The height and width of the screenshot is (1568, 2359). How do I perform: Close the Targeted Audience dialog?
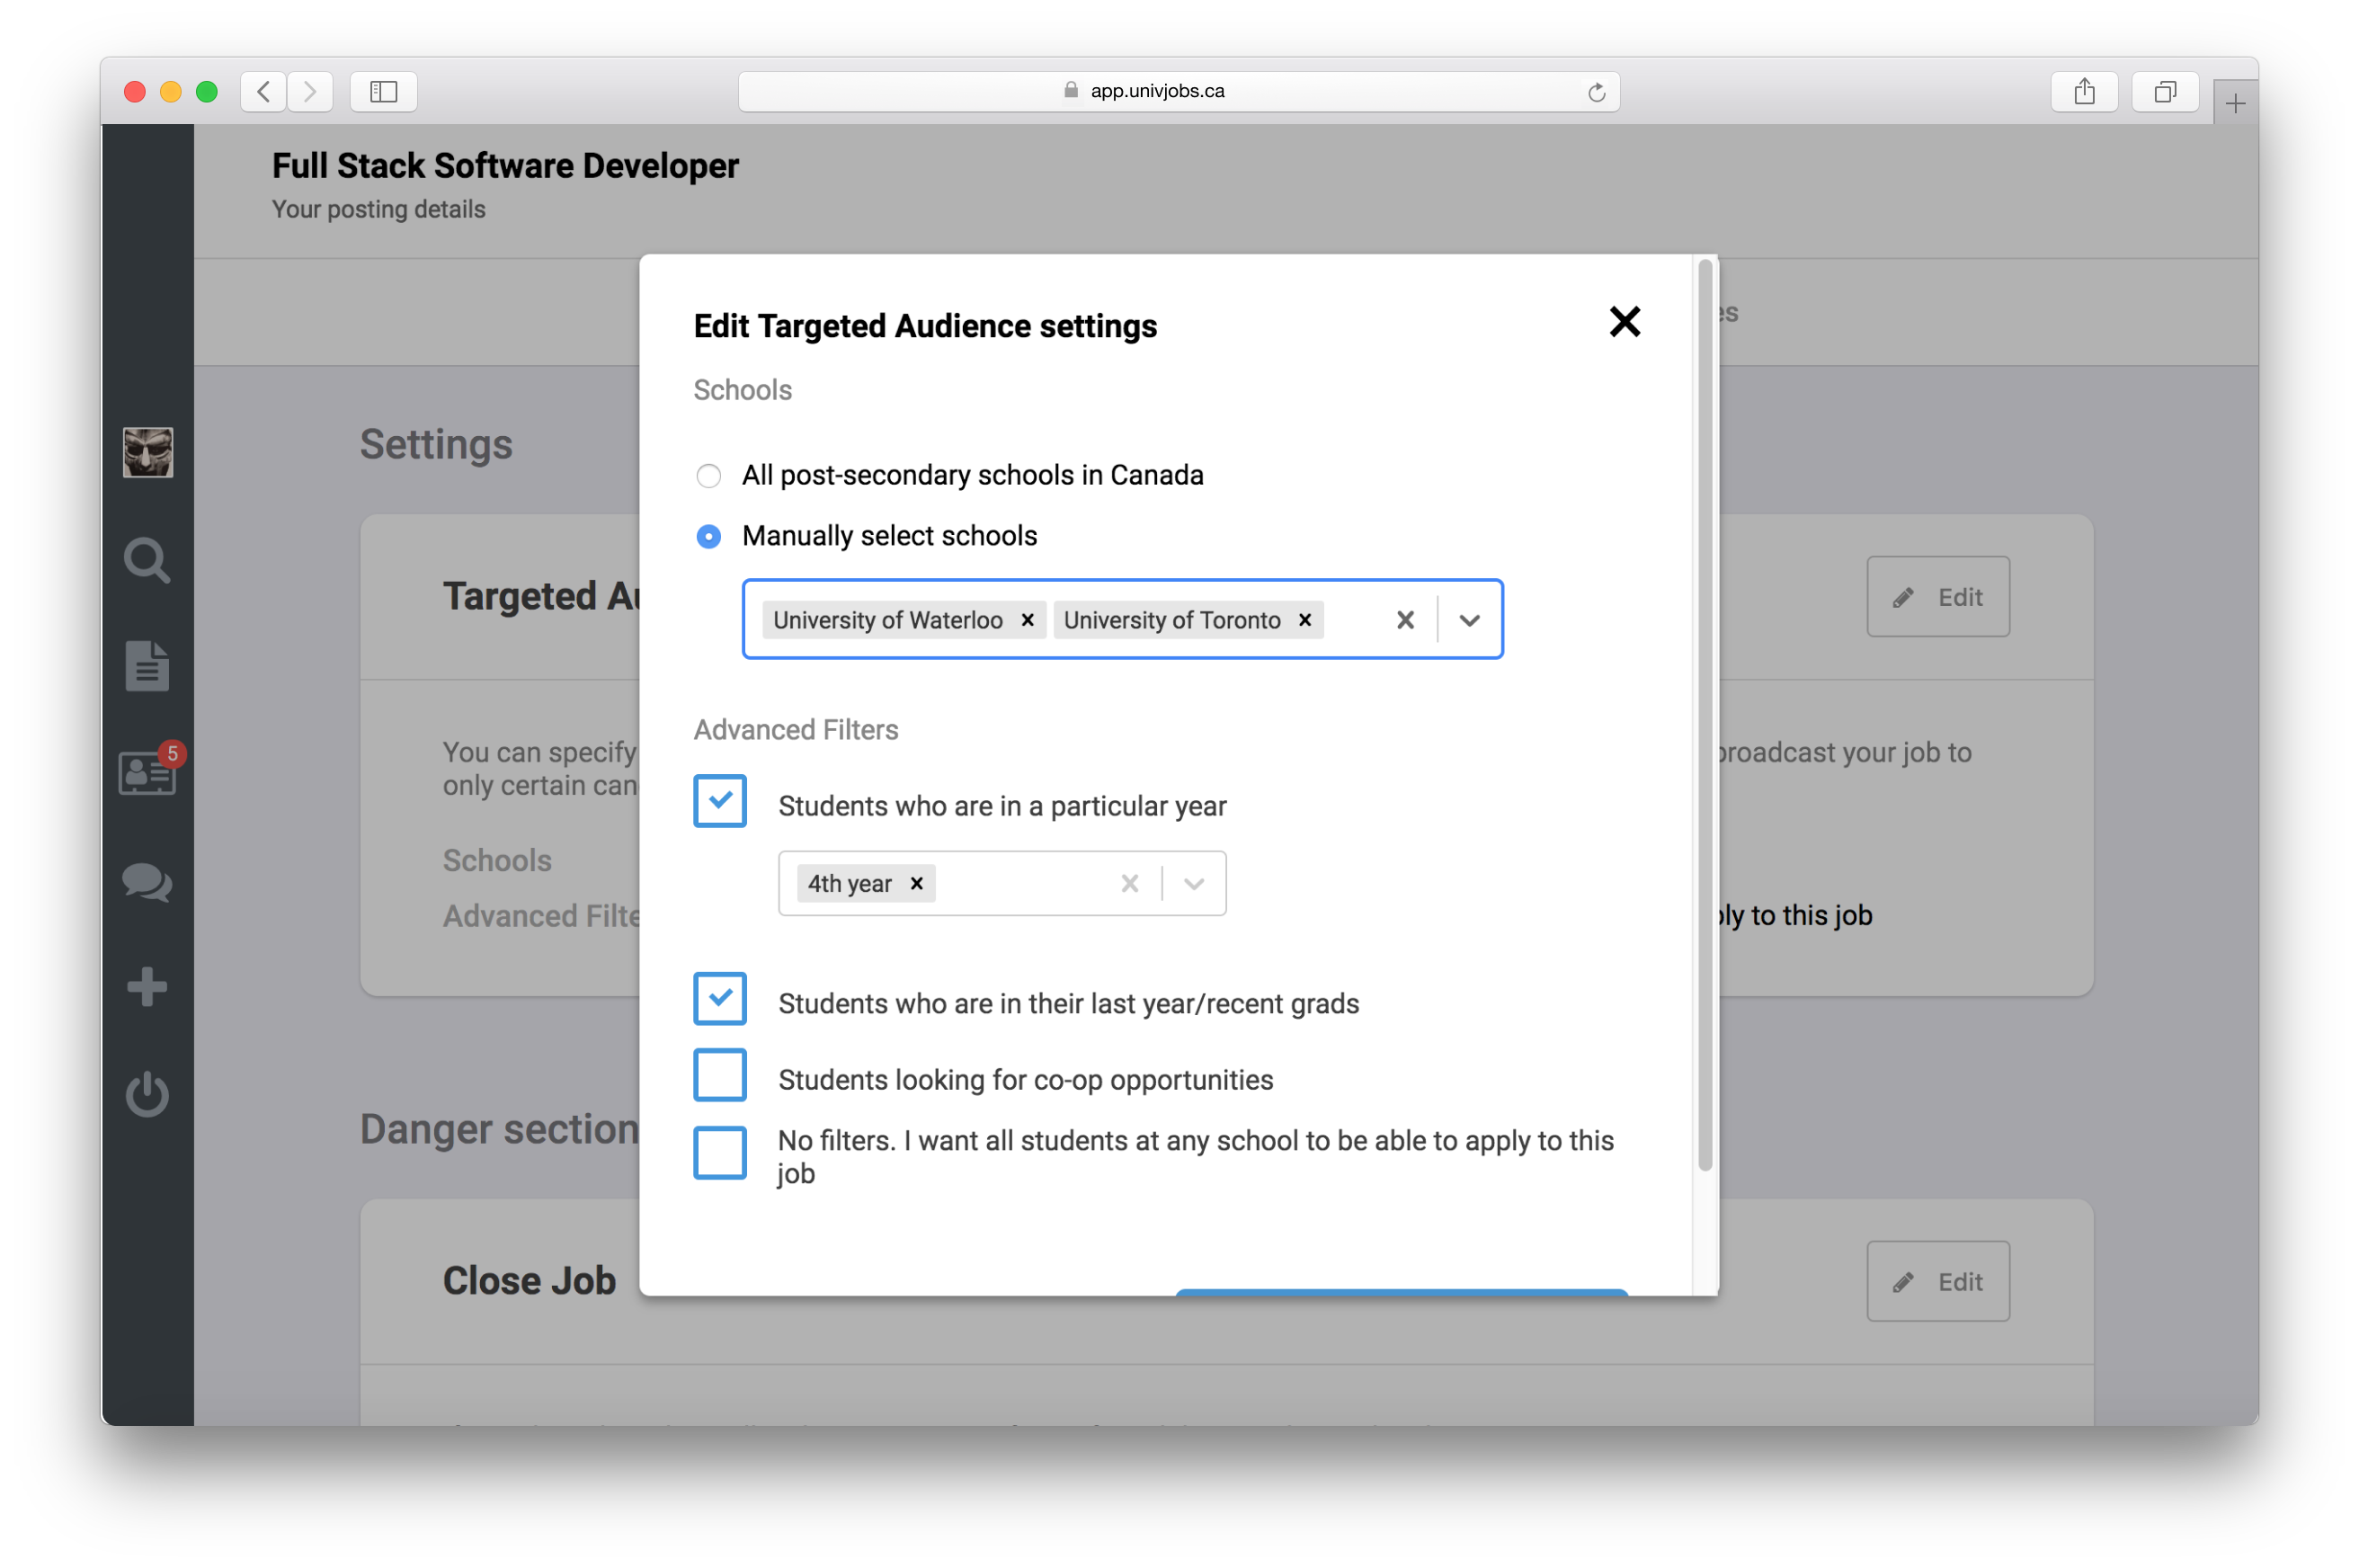[1624, 322]
